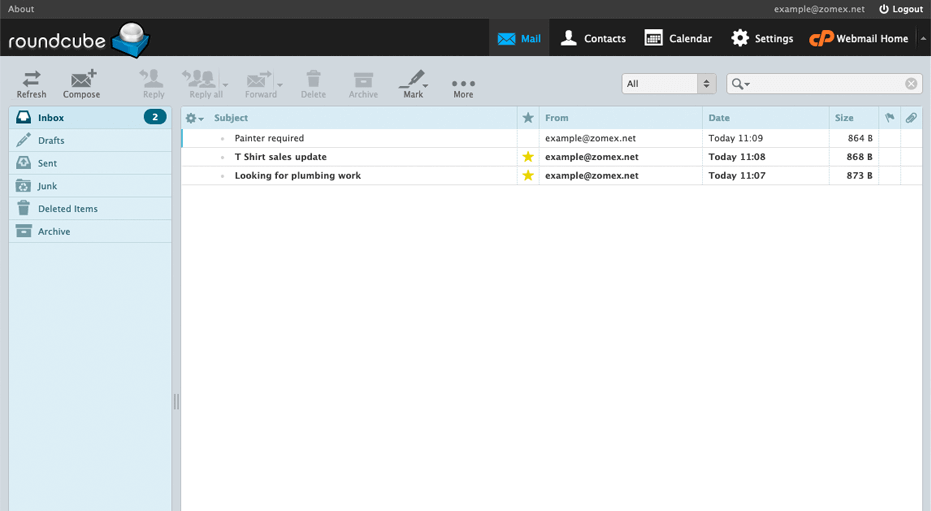
Task: Log out using the Logout button
Action: (901, 9)
